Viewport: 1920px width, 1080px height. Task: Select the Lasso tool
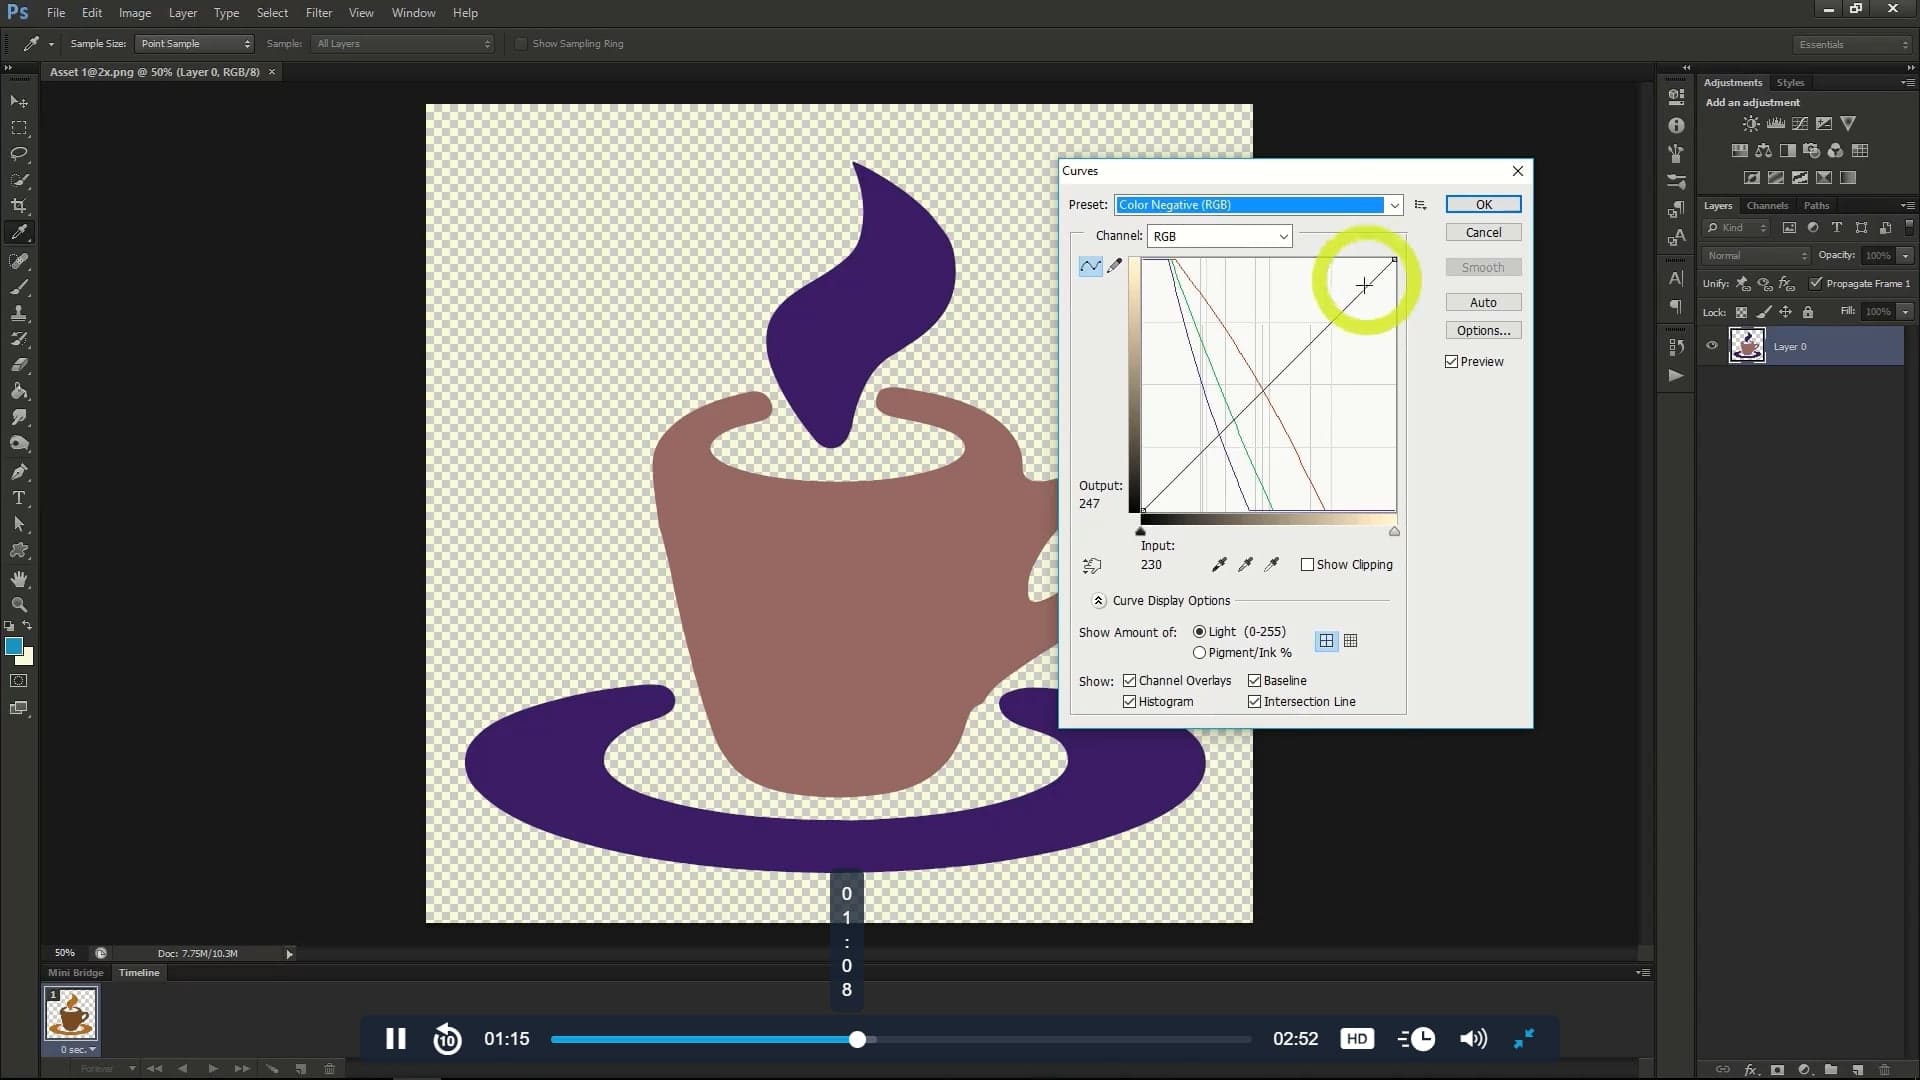click(x=19, y=154)
